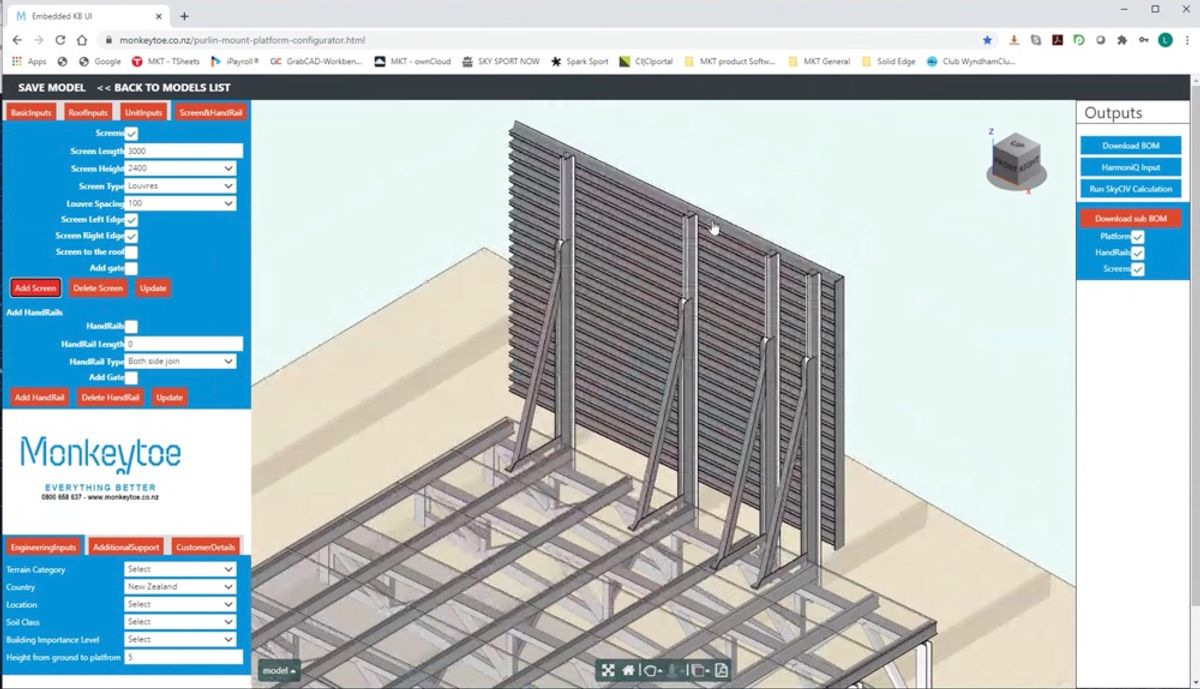Uncheck the Screens checkbox
Screen dimensions: 1200x689
coord(131,133)
